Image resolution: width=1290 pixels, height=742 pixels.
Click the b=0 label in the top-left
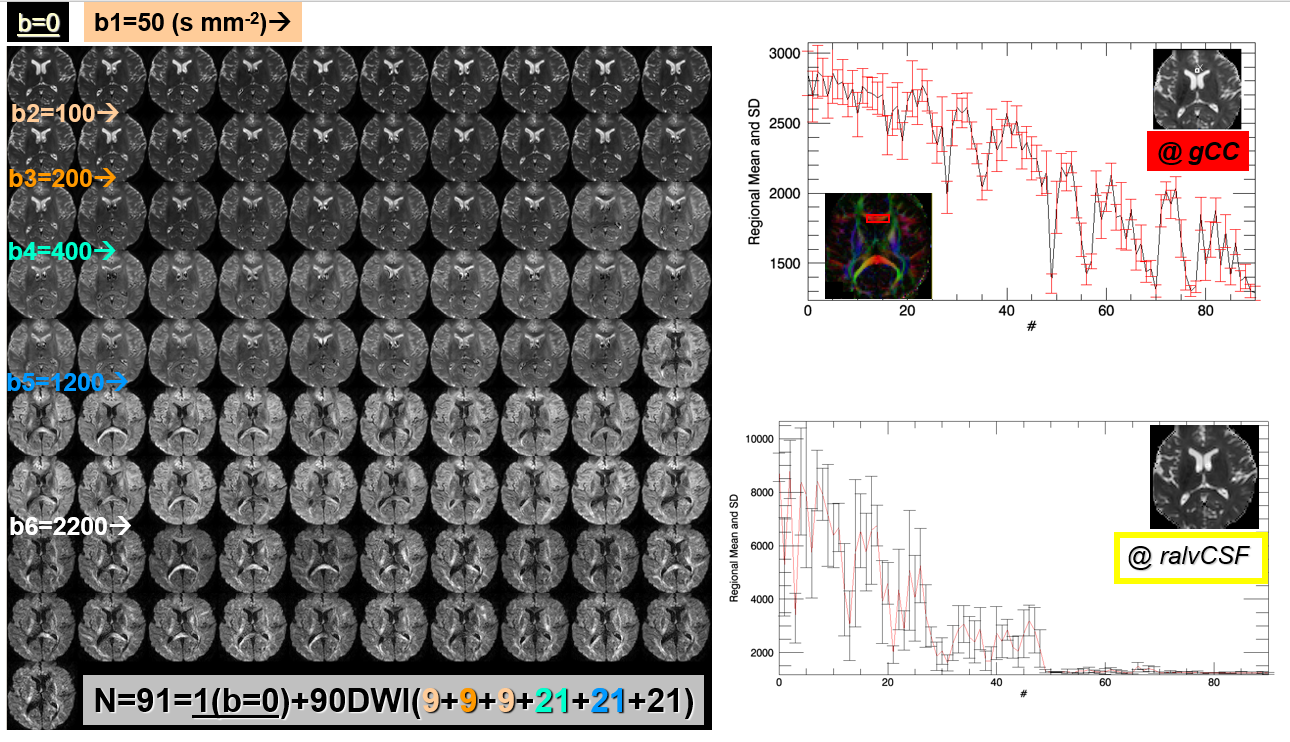(37, 21)
